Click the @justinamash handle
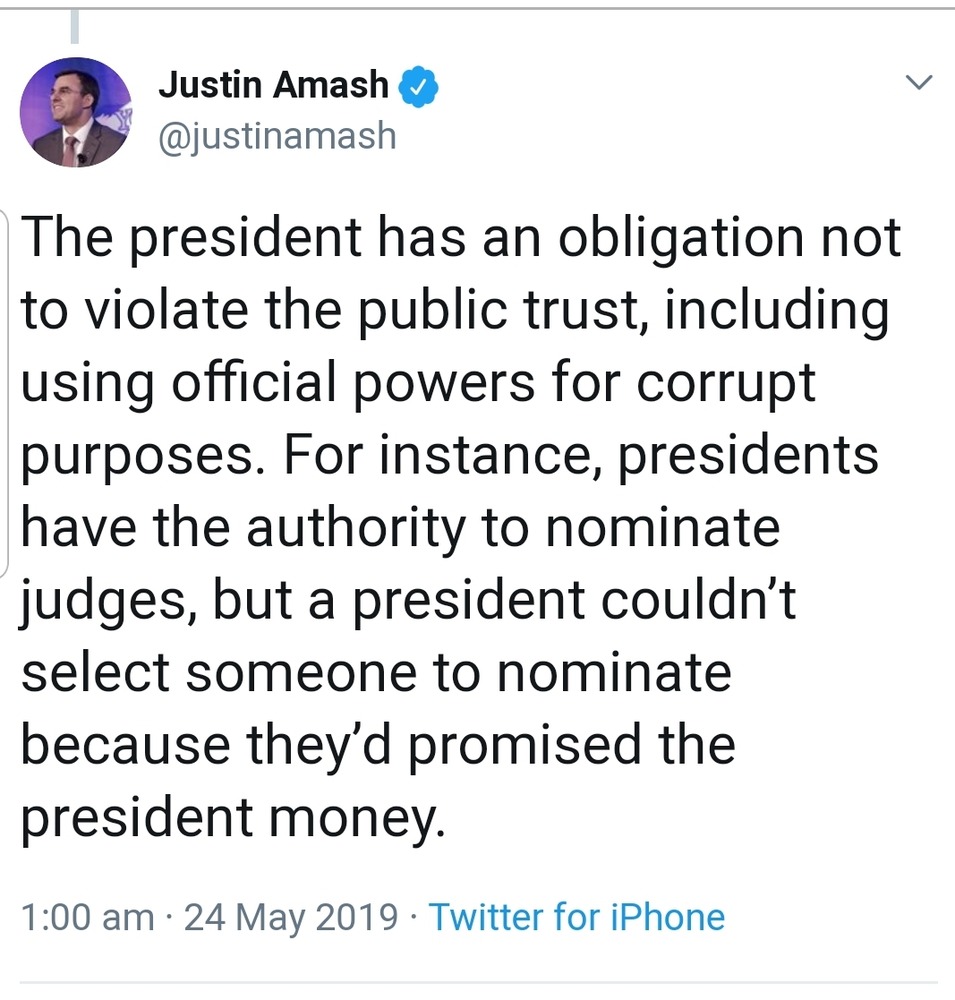 click(277, 135)
